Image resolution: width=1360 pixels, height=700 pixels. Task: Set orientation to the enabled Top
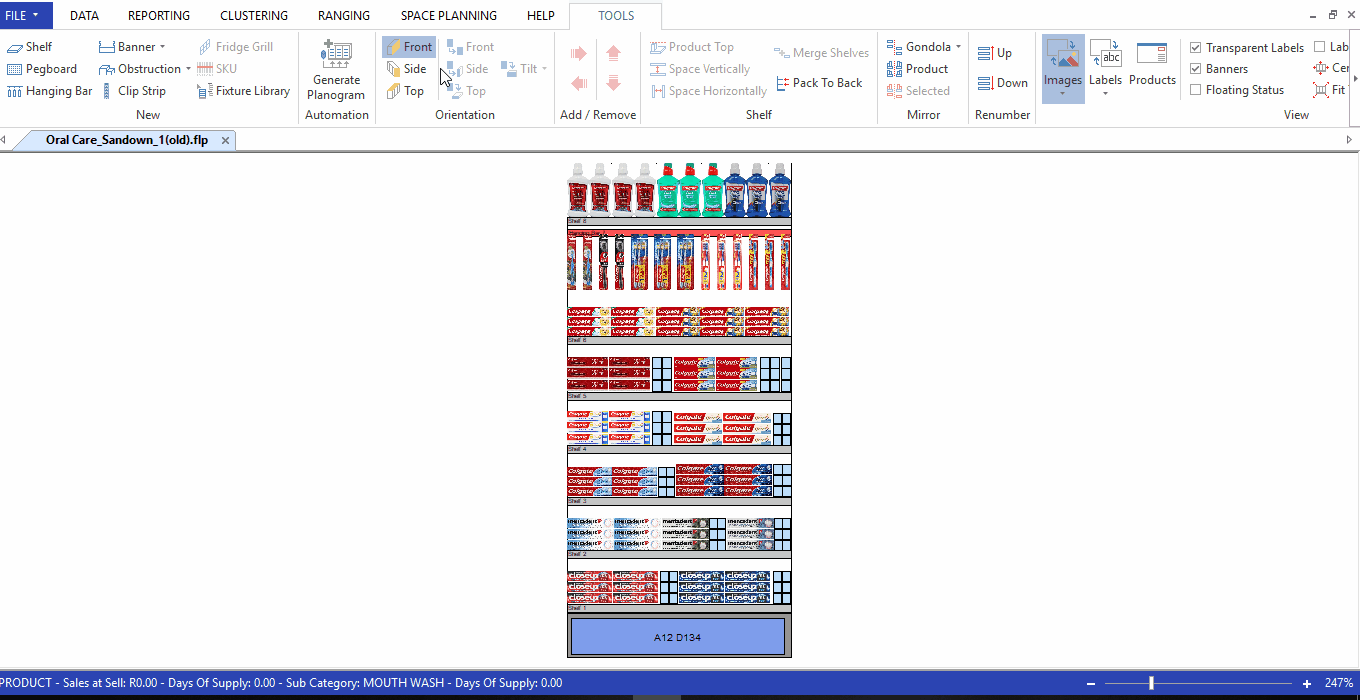pos(405,91)
